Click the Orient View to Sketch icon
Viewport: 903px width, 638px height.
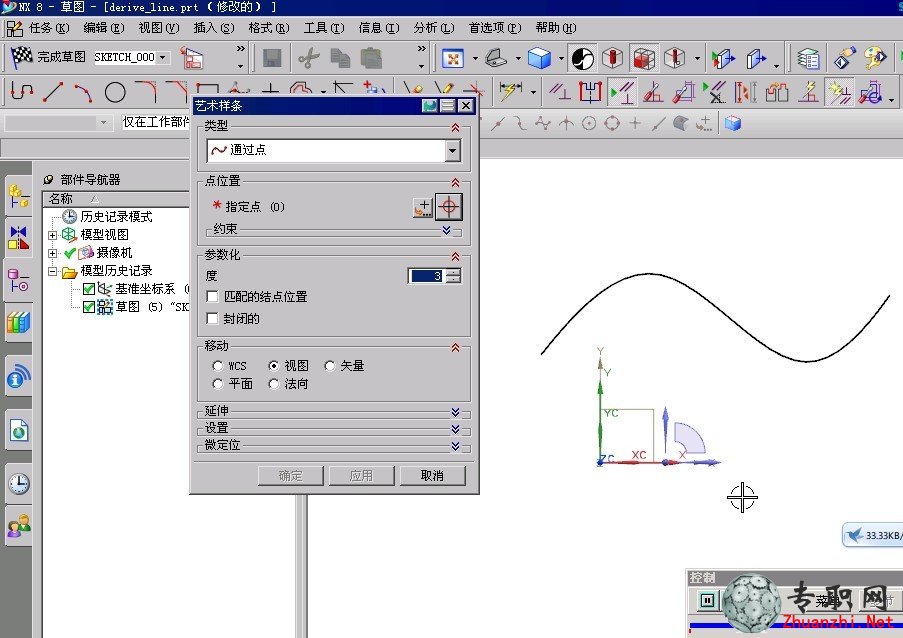tap(496, 58)
